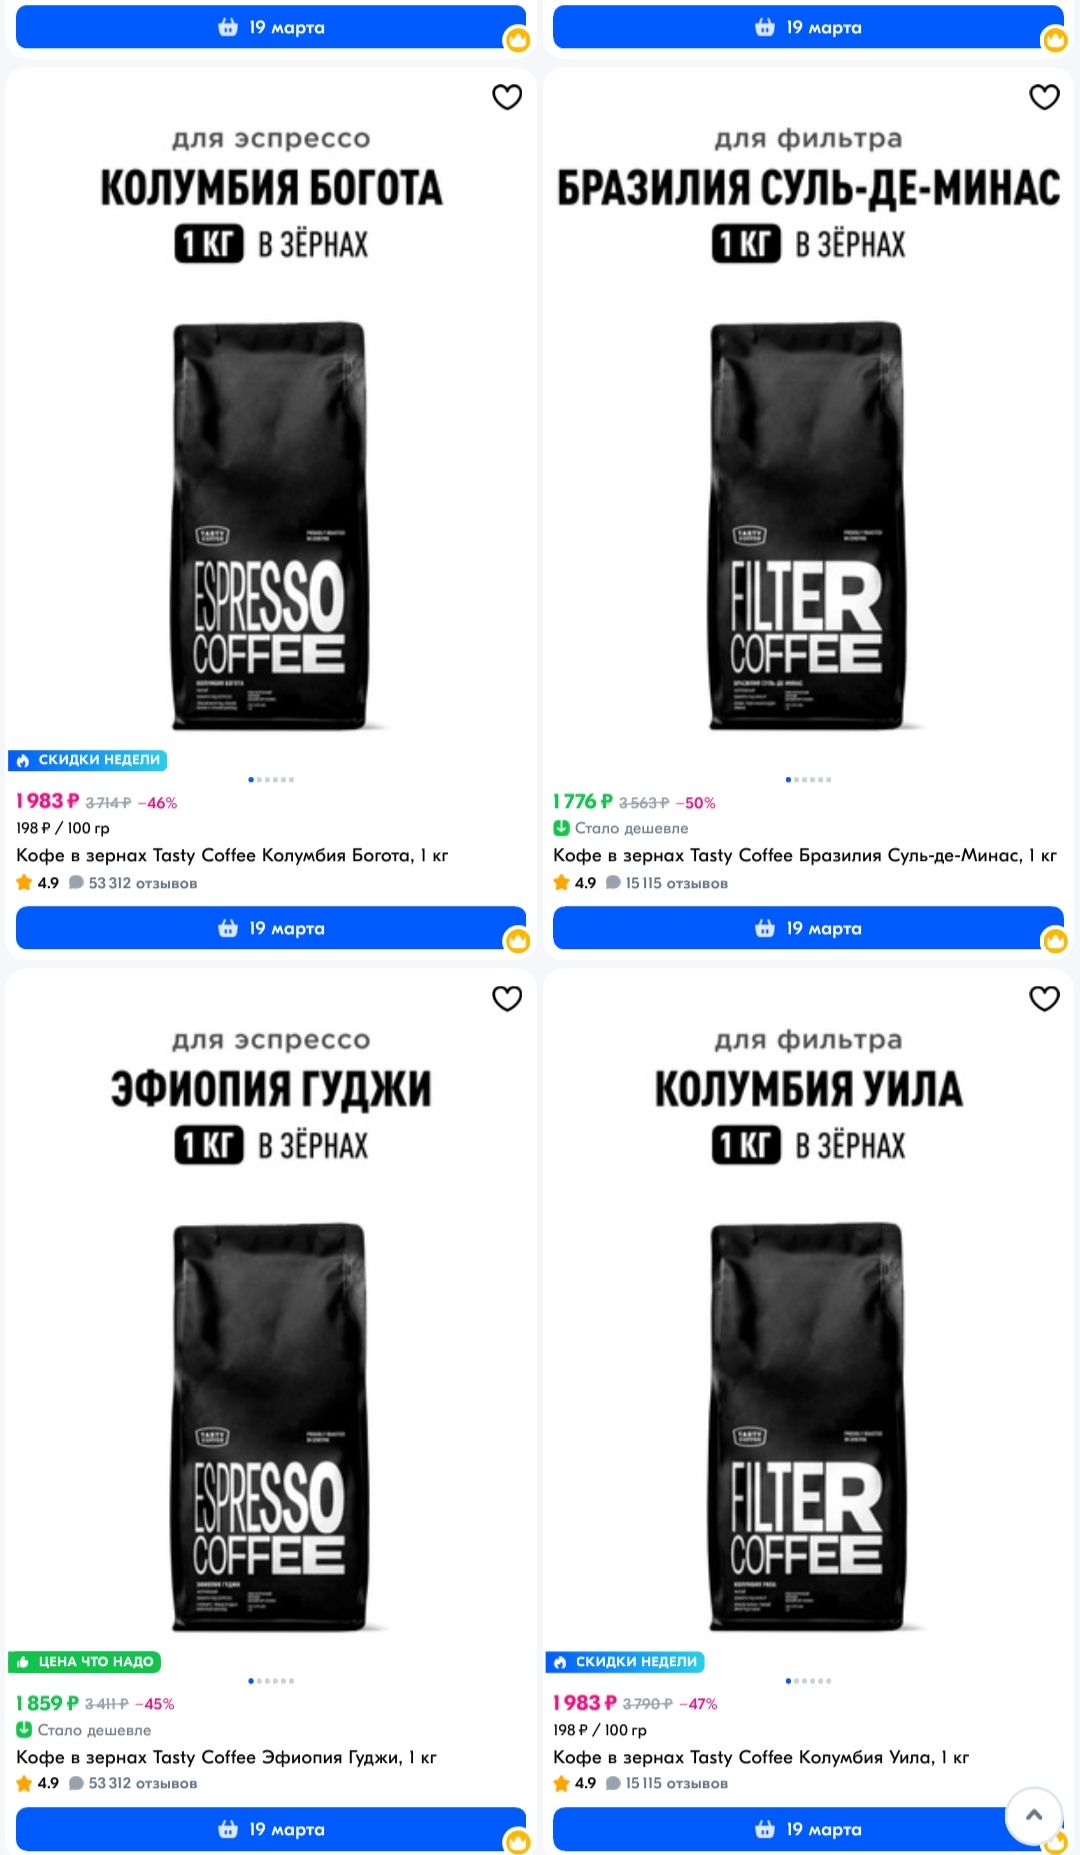This screenshot has width=1080, height=1855.
Task: Add Эфиопия Гуджи to cart, 19 марта
Action: pos(271,1829)
